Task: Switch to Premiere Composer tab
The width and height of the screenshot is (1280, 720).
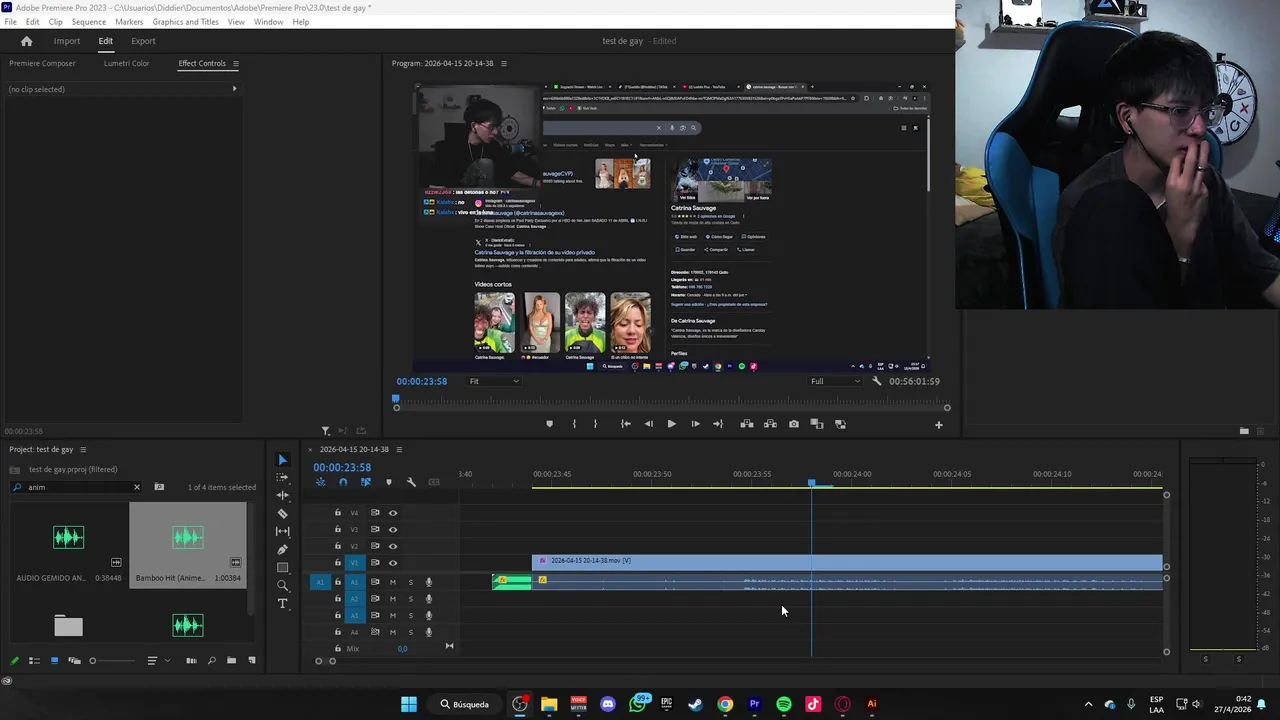Action: click(42, 64)
